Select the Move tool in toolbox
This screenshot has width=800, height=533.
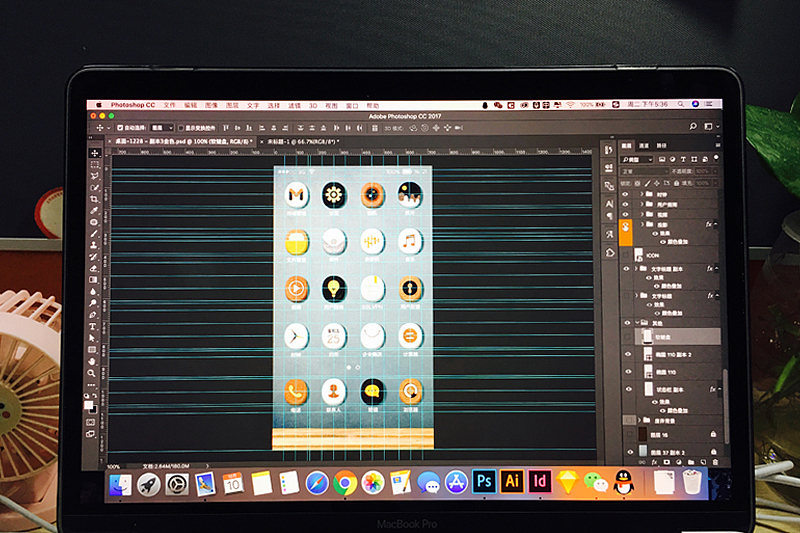pyautogui.click(x=94, y=153)
